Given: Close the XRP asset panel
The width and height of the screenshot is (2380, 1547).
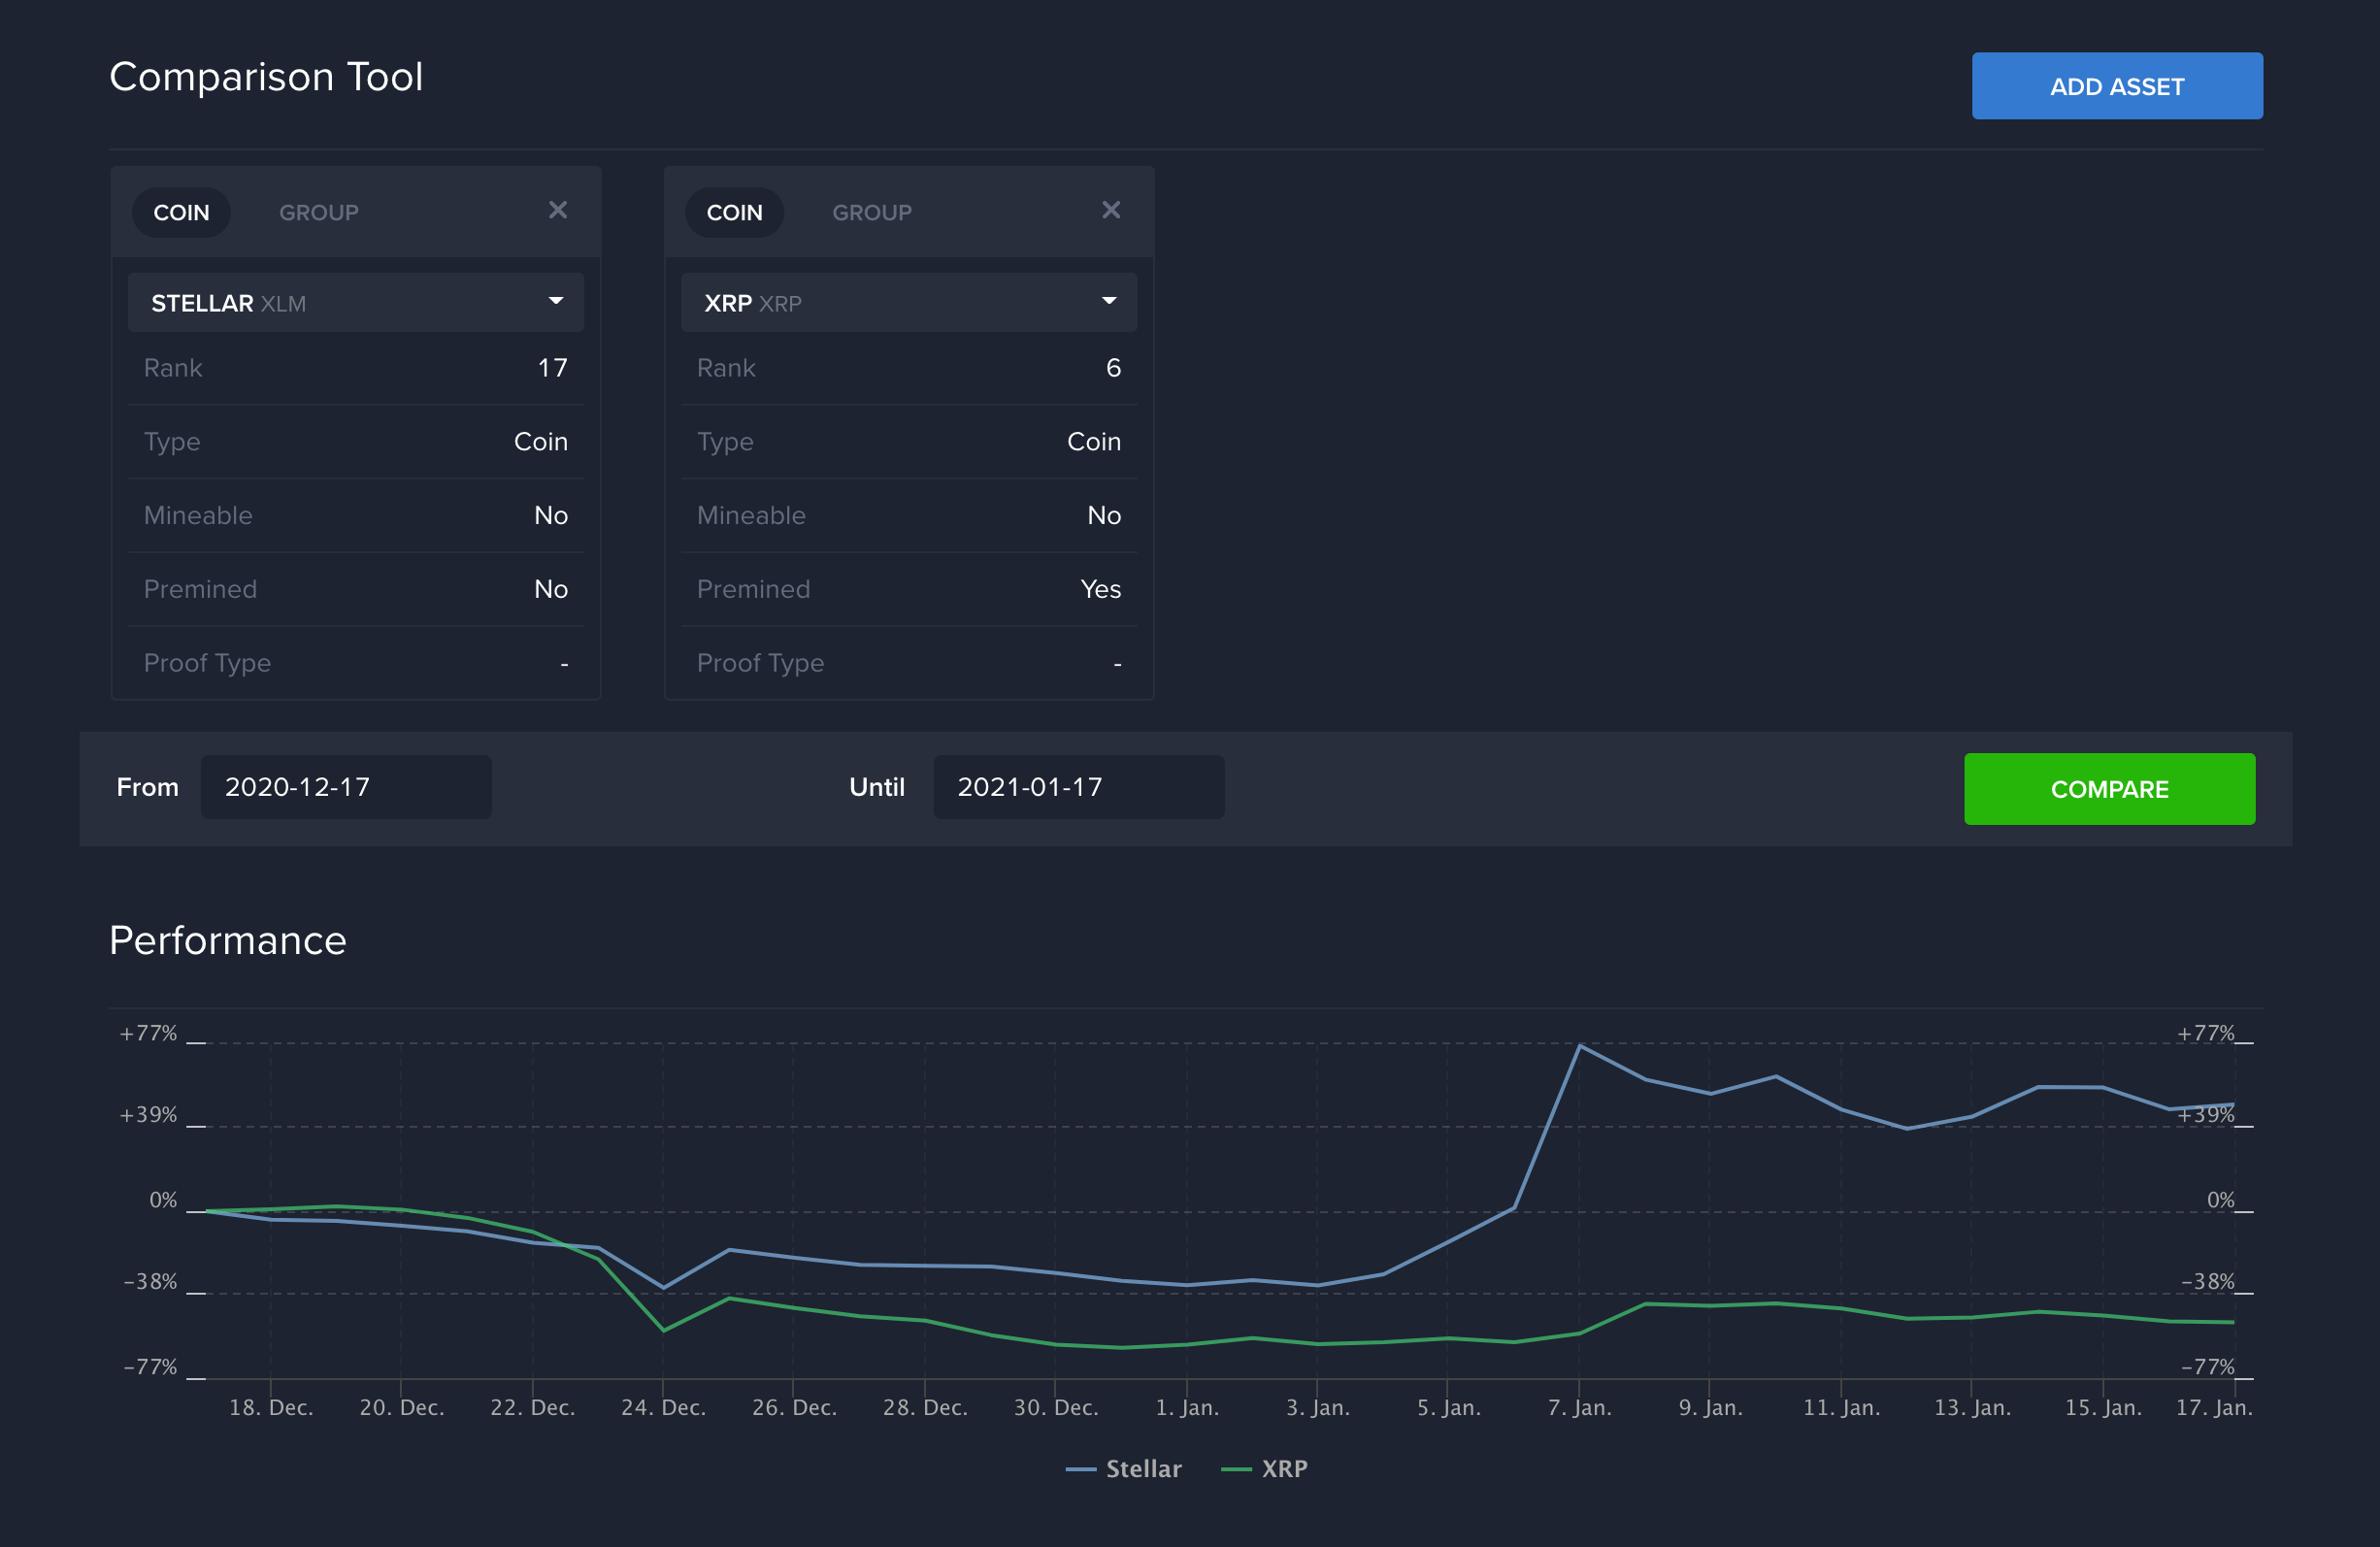Looking at the screenshot, I should tap(1112, 210).
